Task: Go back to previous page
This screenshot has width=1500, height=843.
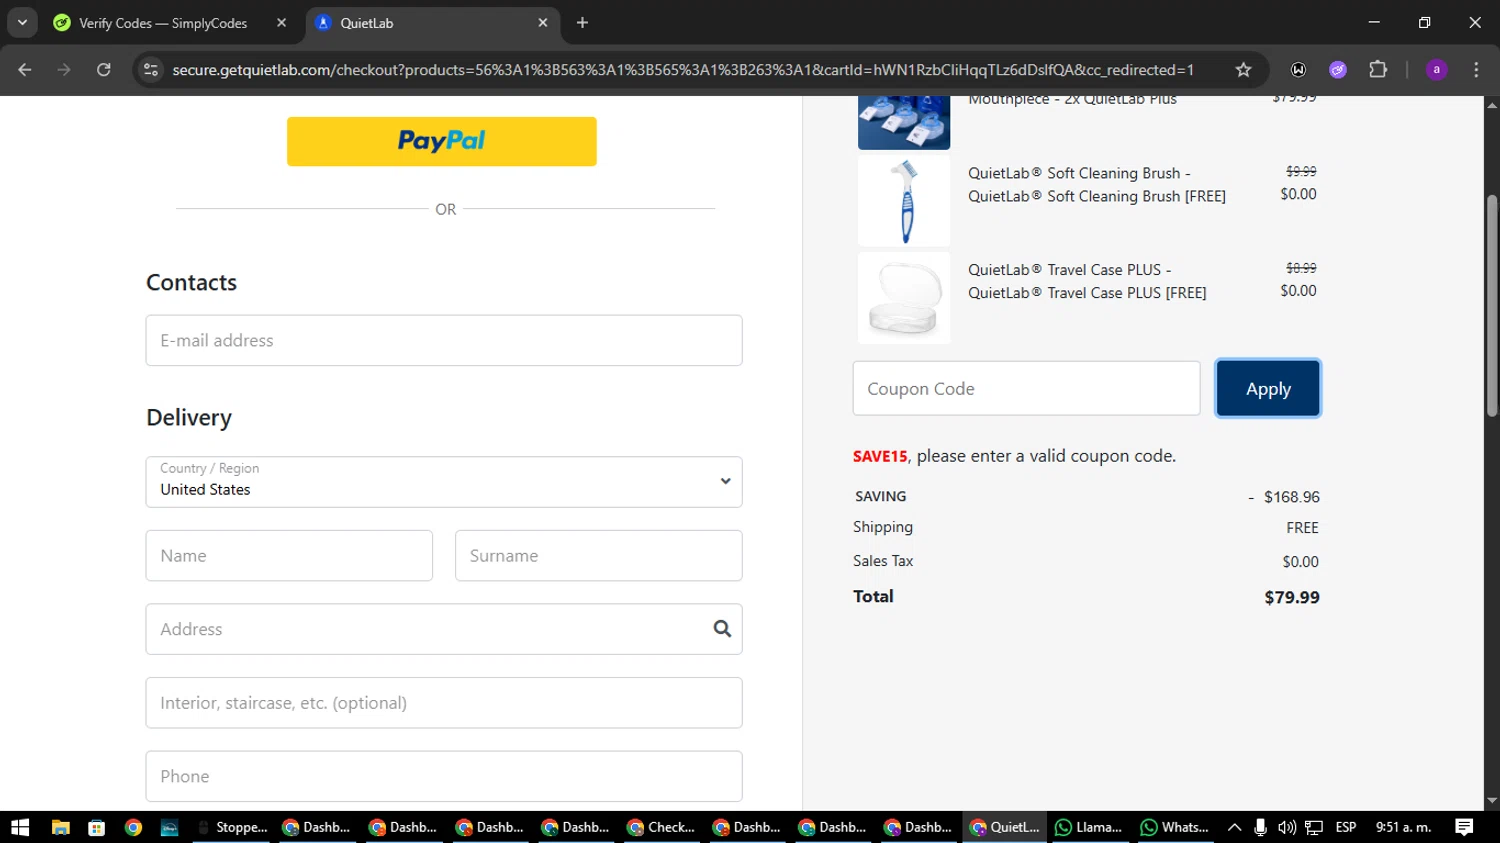Action: tap(25, 70)
